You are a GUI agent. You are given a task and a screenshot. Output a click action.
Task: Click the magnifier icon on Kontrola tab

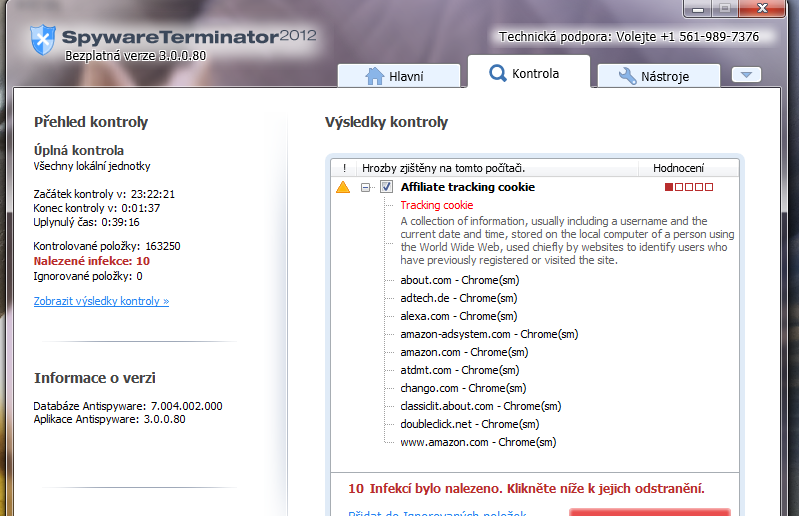497,73
